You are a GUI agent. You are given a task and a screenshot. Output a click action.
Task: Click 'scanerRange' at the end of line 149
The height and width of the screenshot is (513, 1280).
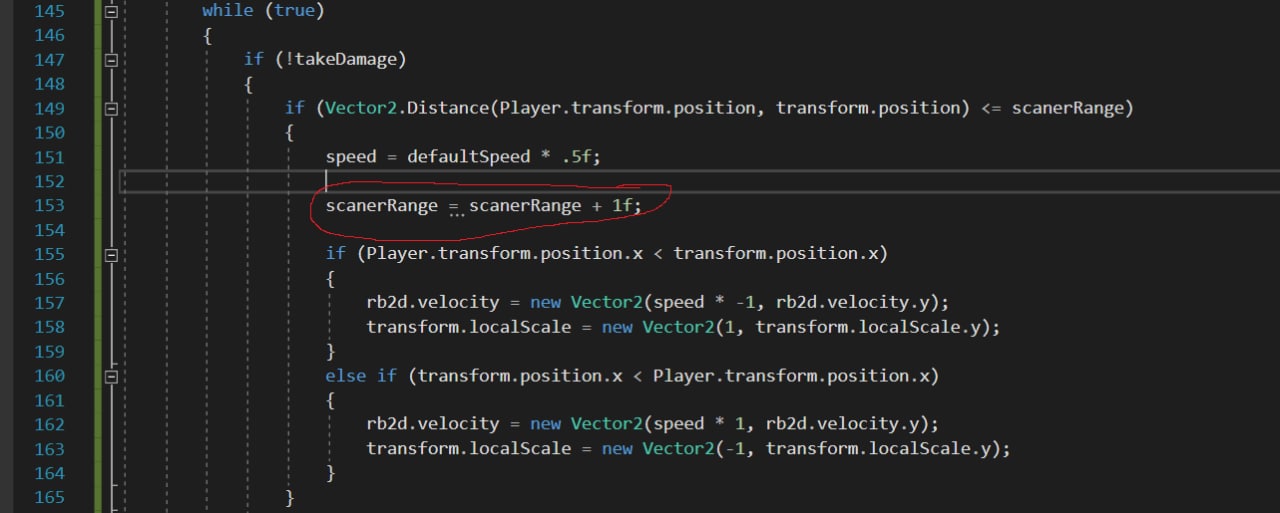point(1067,108)
